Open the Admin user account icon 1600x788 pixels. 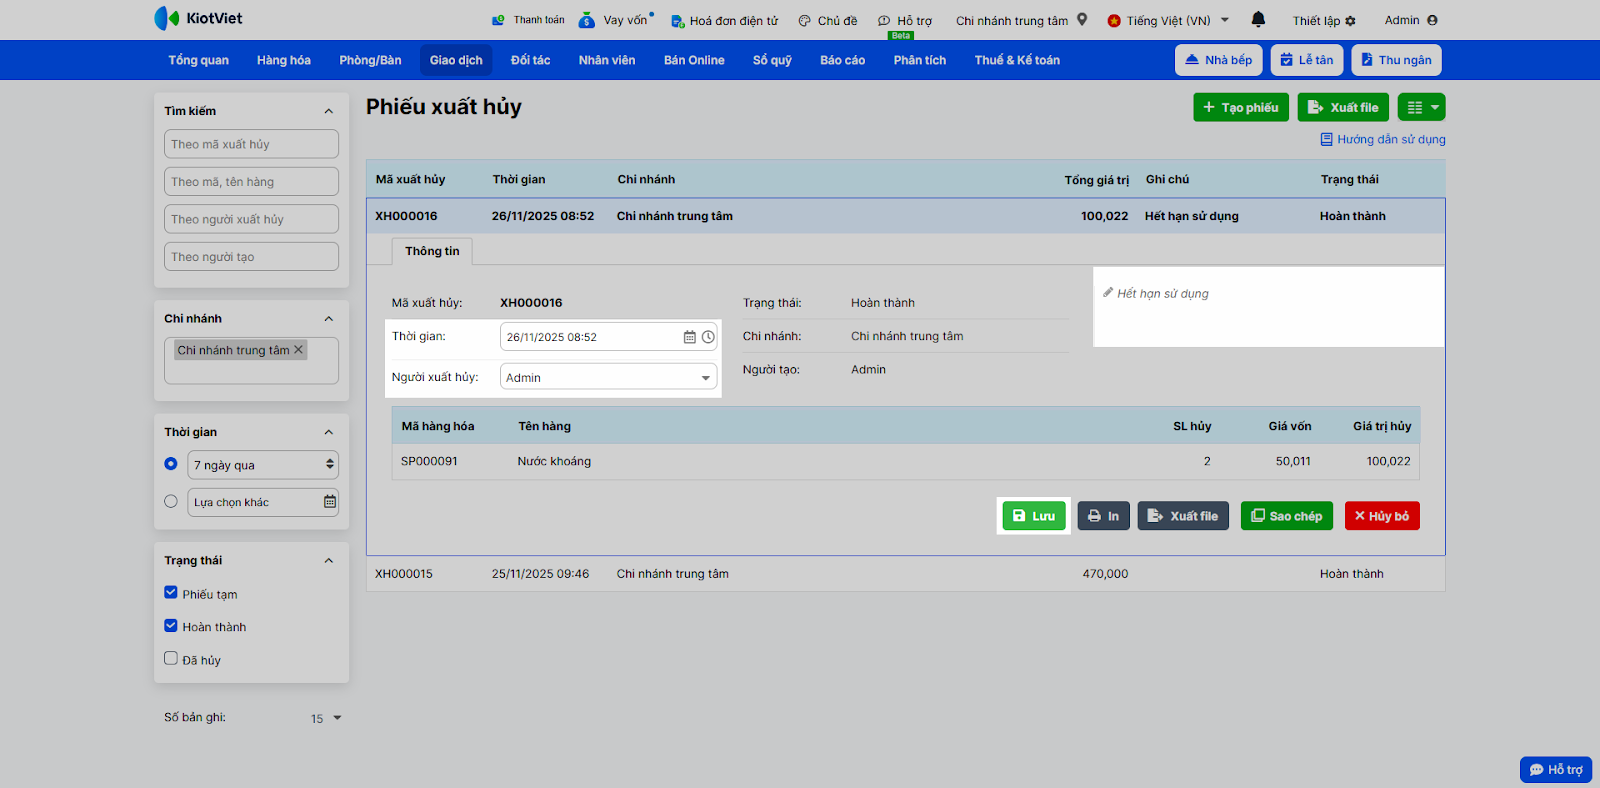(1432, 20)
